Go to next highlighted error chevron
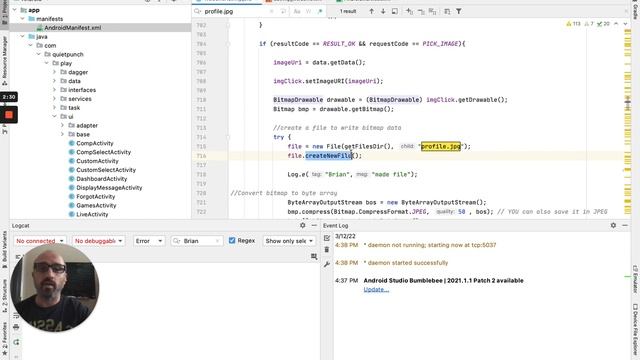640x360 pixels. [625, 24]
